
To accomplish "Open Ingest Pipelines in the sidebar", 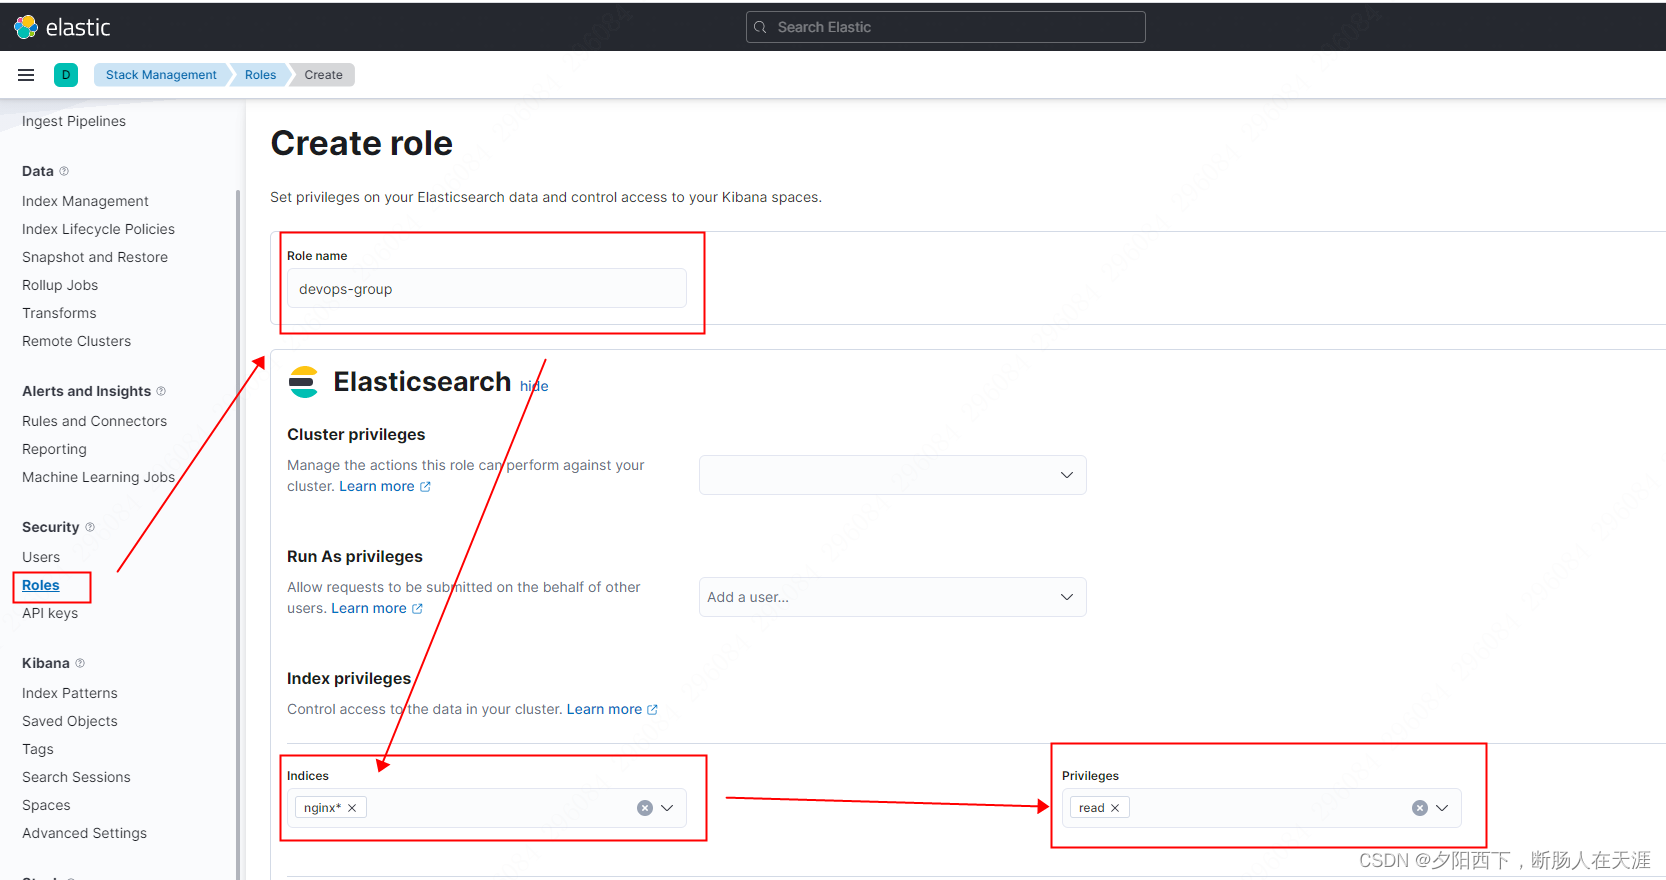I will [x=74, y=121].
